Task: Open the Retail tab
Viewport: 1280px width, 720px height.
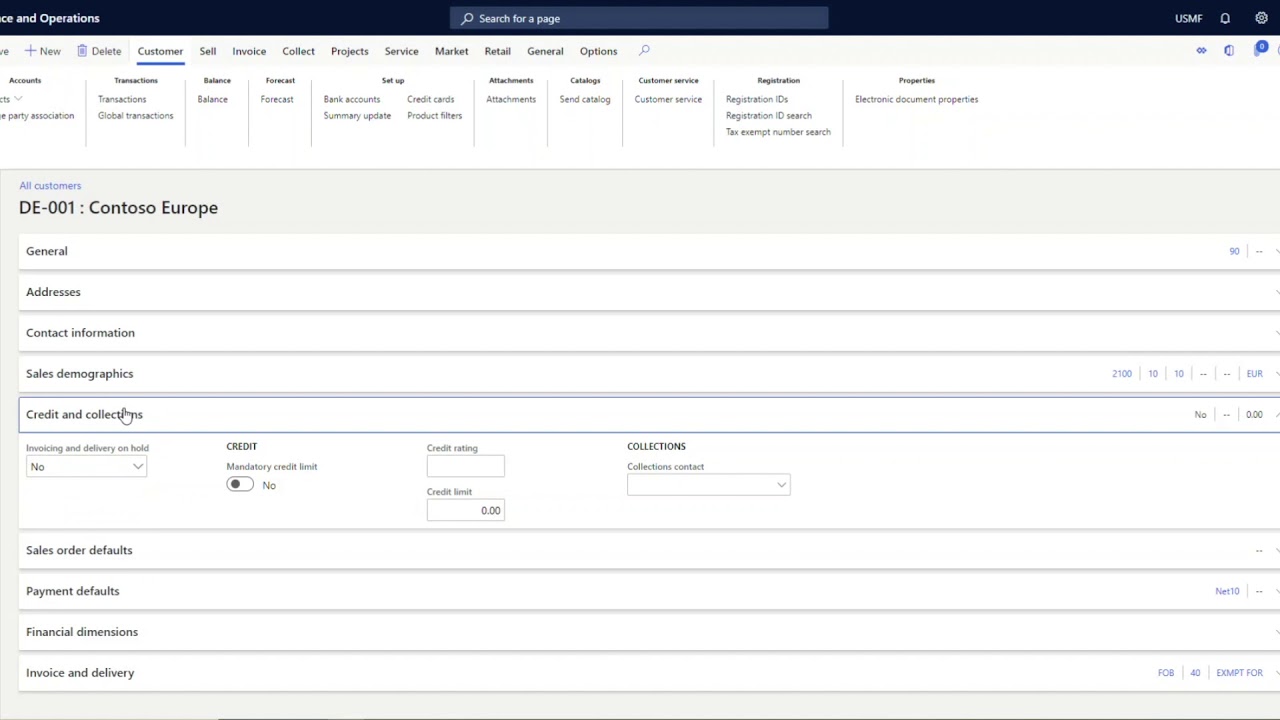Action: pos(497,51)
